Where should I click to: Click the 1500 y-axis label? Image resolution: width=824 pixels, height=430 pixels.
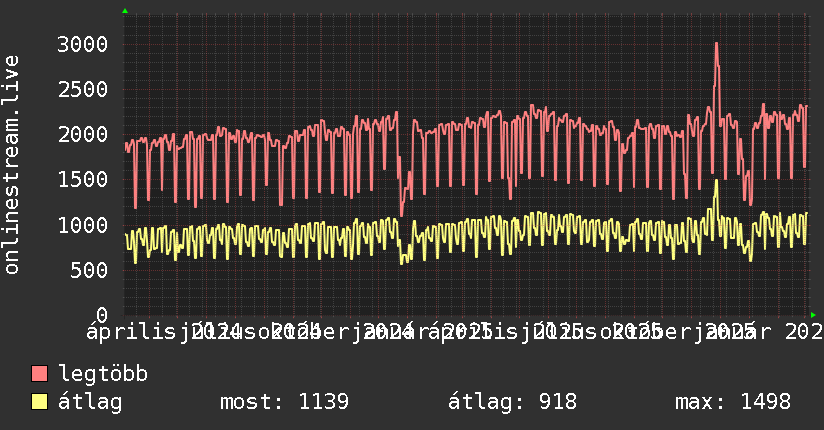83,180
